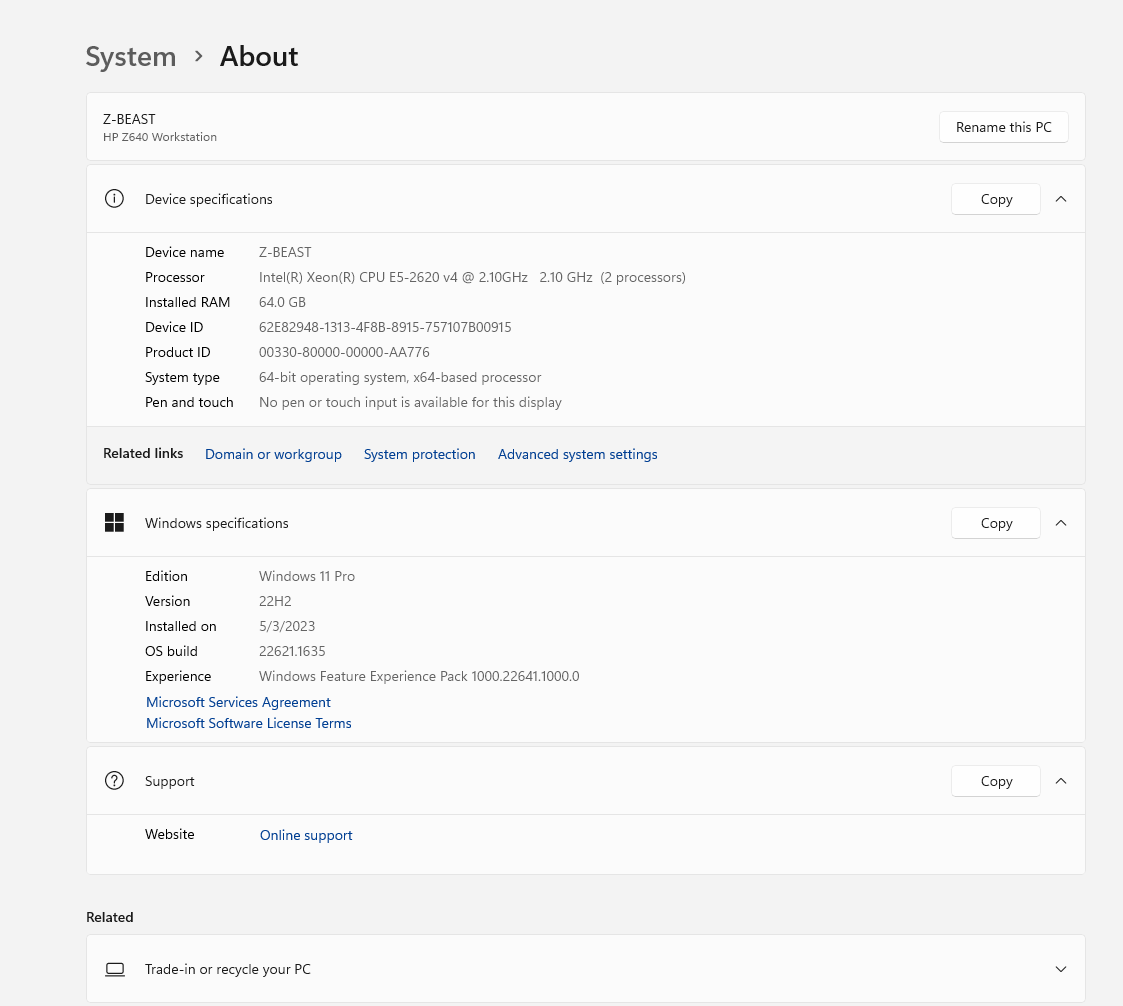Copy the Device specifications
This screenshot has height=1006, width=1123.
coord(996,199)
